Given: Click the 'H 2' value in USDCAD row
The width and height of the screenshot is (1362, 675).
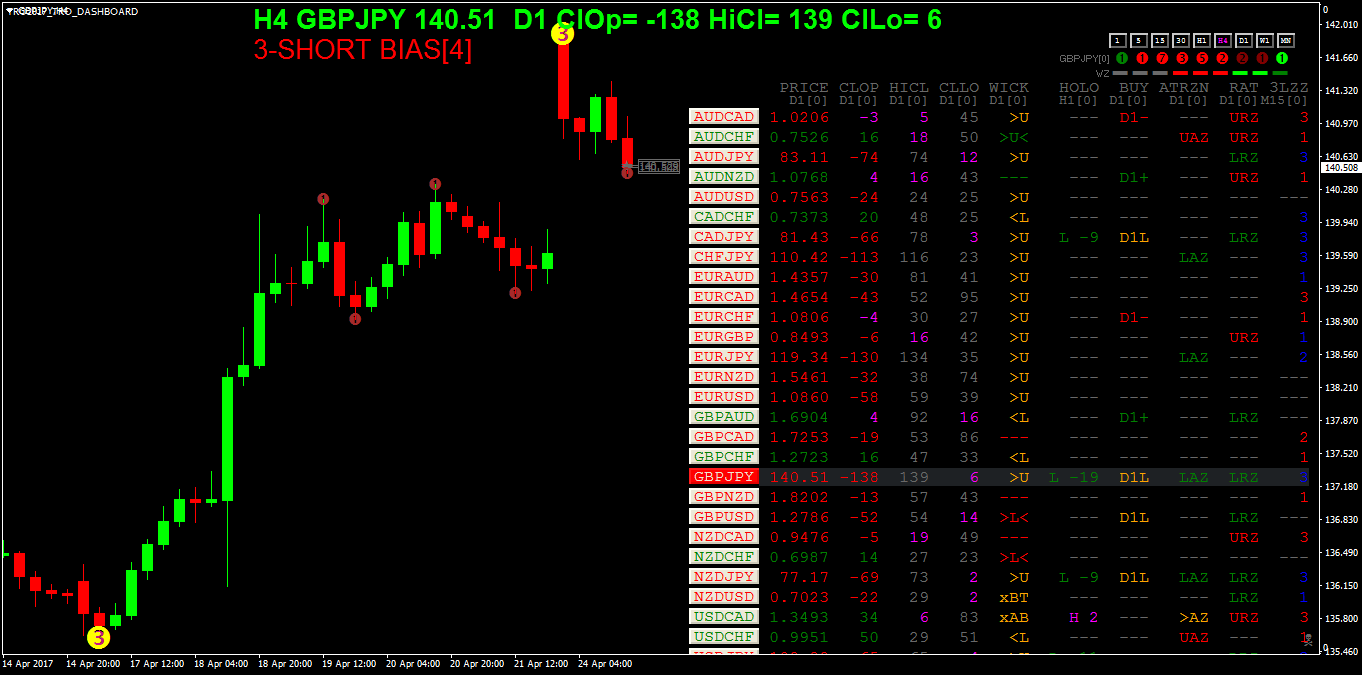Looking at the screenshot, I should coord(1084,617).
